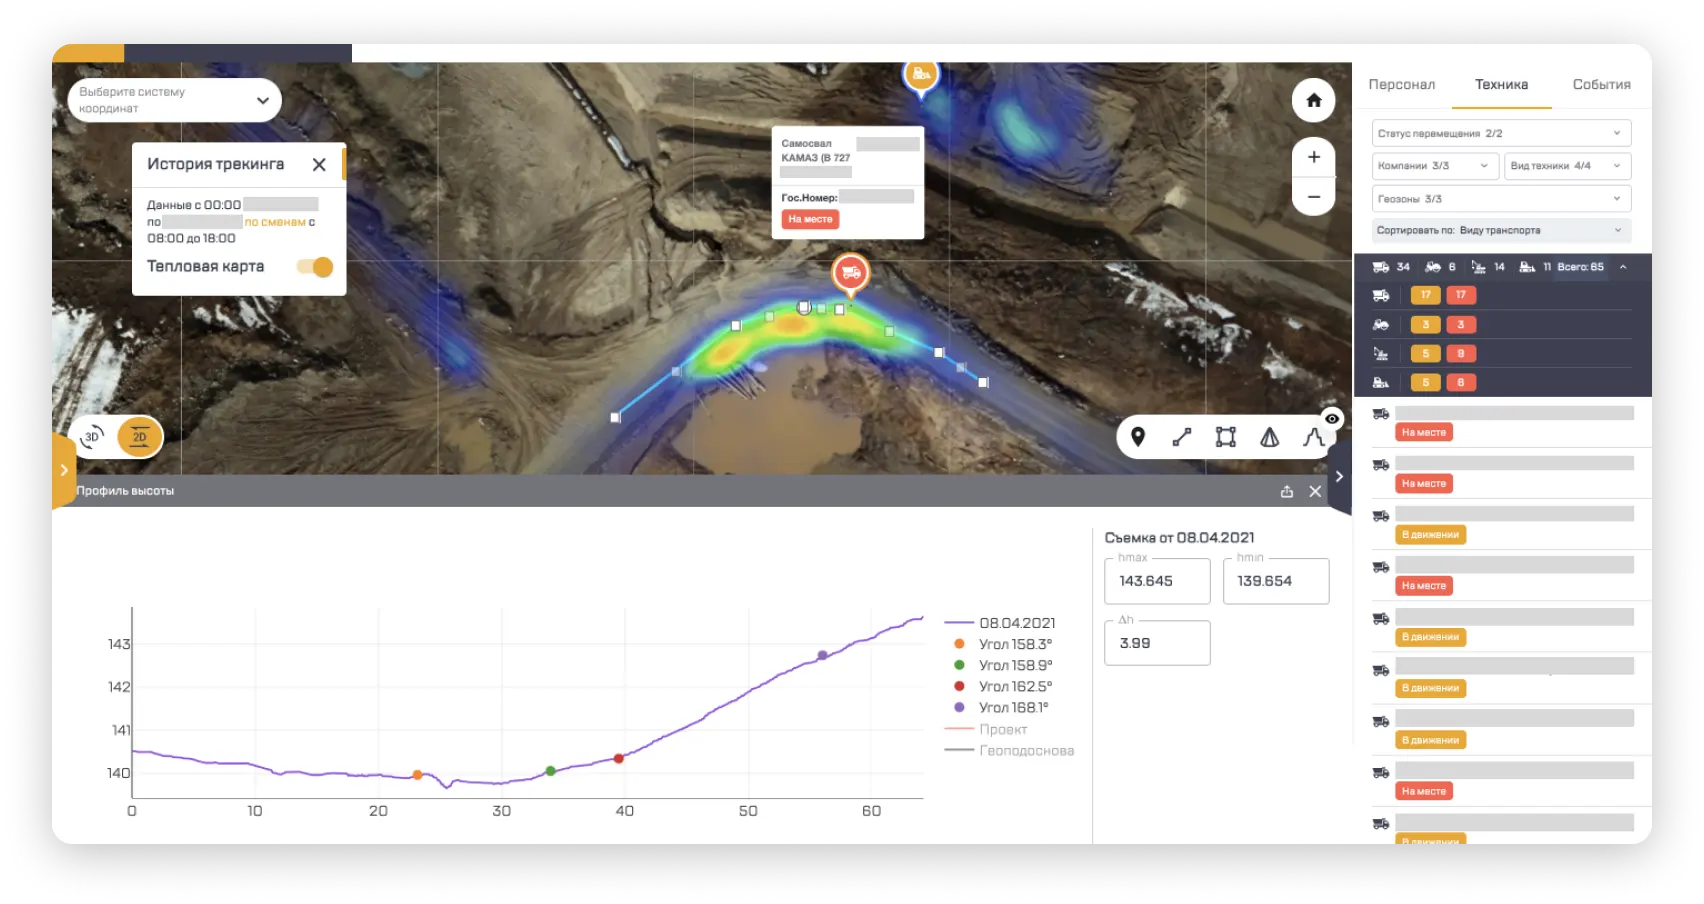Click the home view button on map
Viewport: 1704px width, 904px height.
click(1313, 100)
